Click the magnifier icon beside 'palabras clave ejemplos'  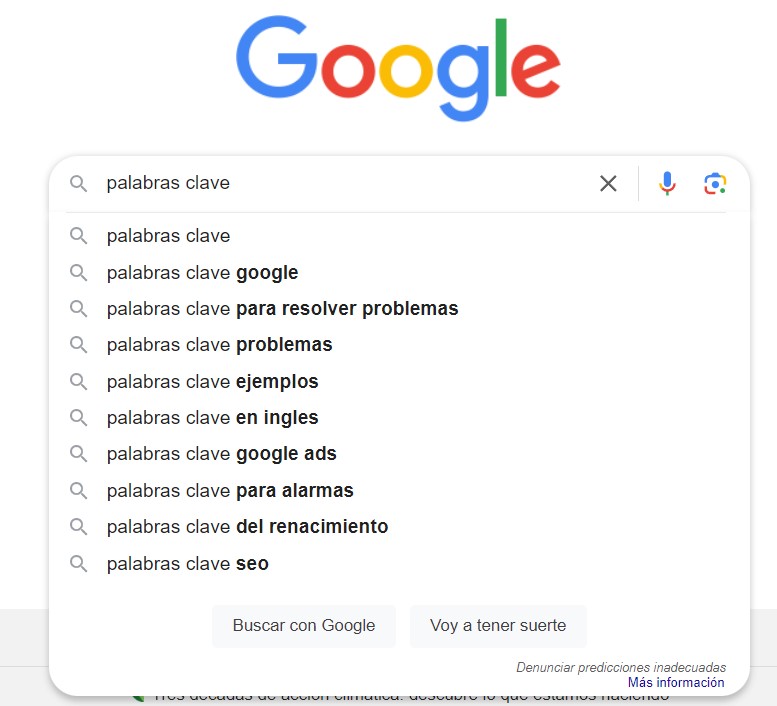[78, 381]
